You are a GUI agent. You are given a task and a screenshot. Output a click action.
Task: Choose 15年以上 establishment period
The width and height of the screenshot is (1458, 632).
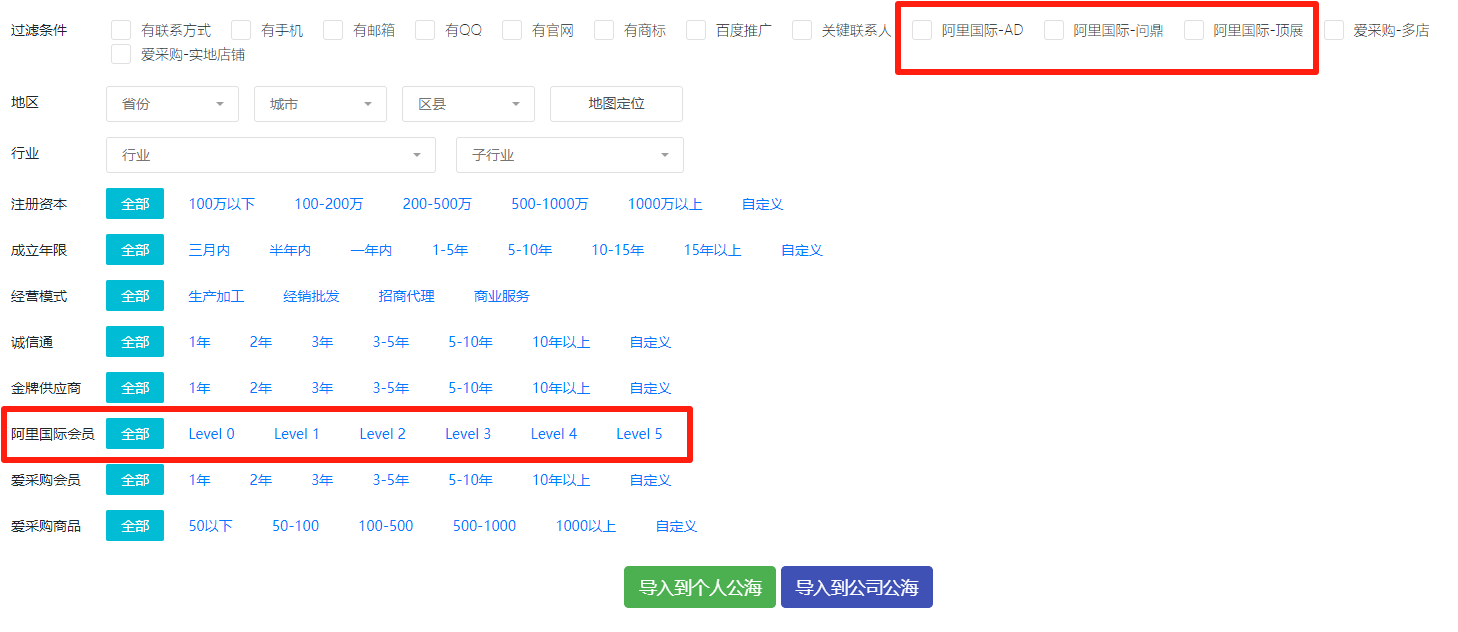(713, 250)
